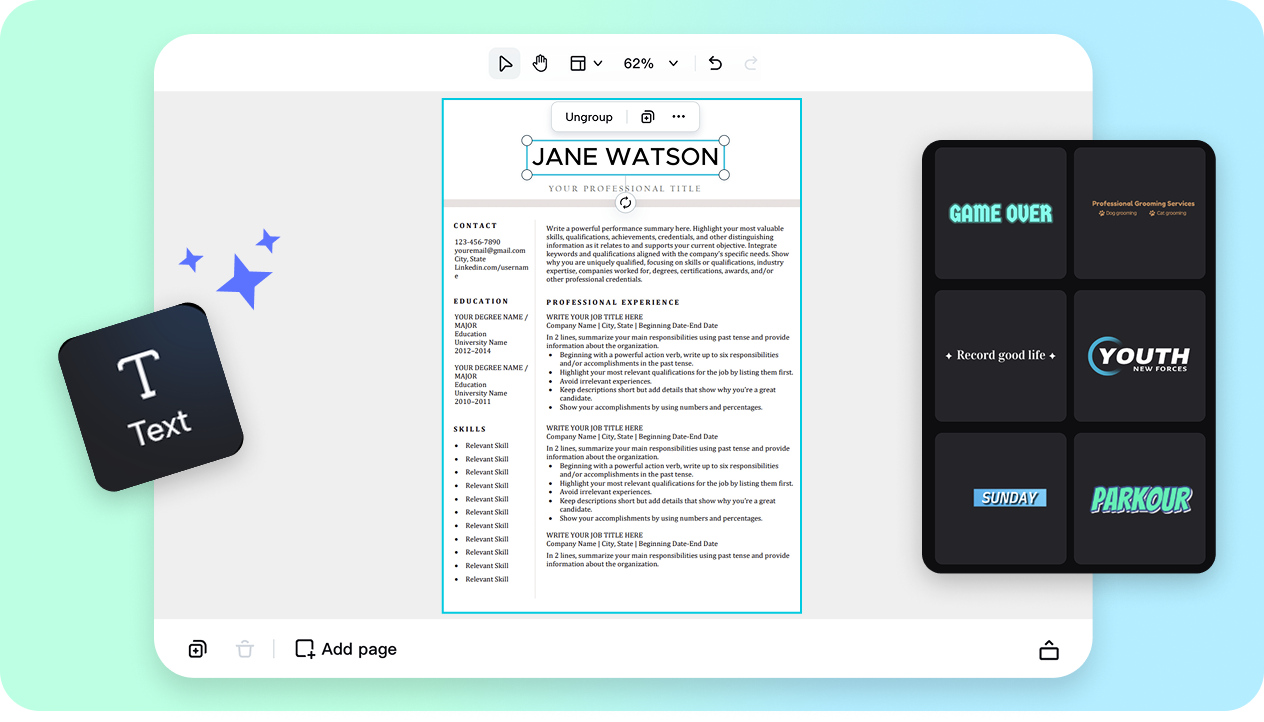Select the cursor selection tool
Screen dimensions: 1264x722
(504, 62)
